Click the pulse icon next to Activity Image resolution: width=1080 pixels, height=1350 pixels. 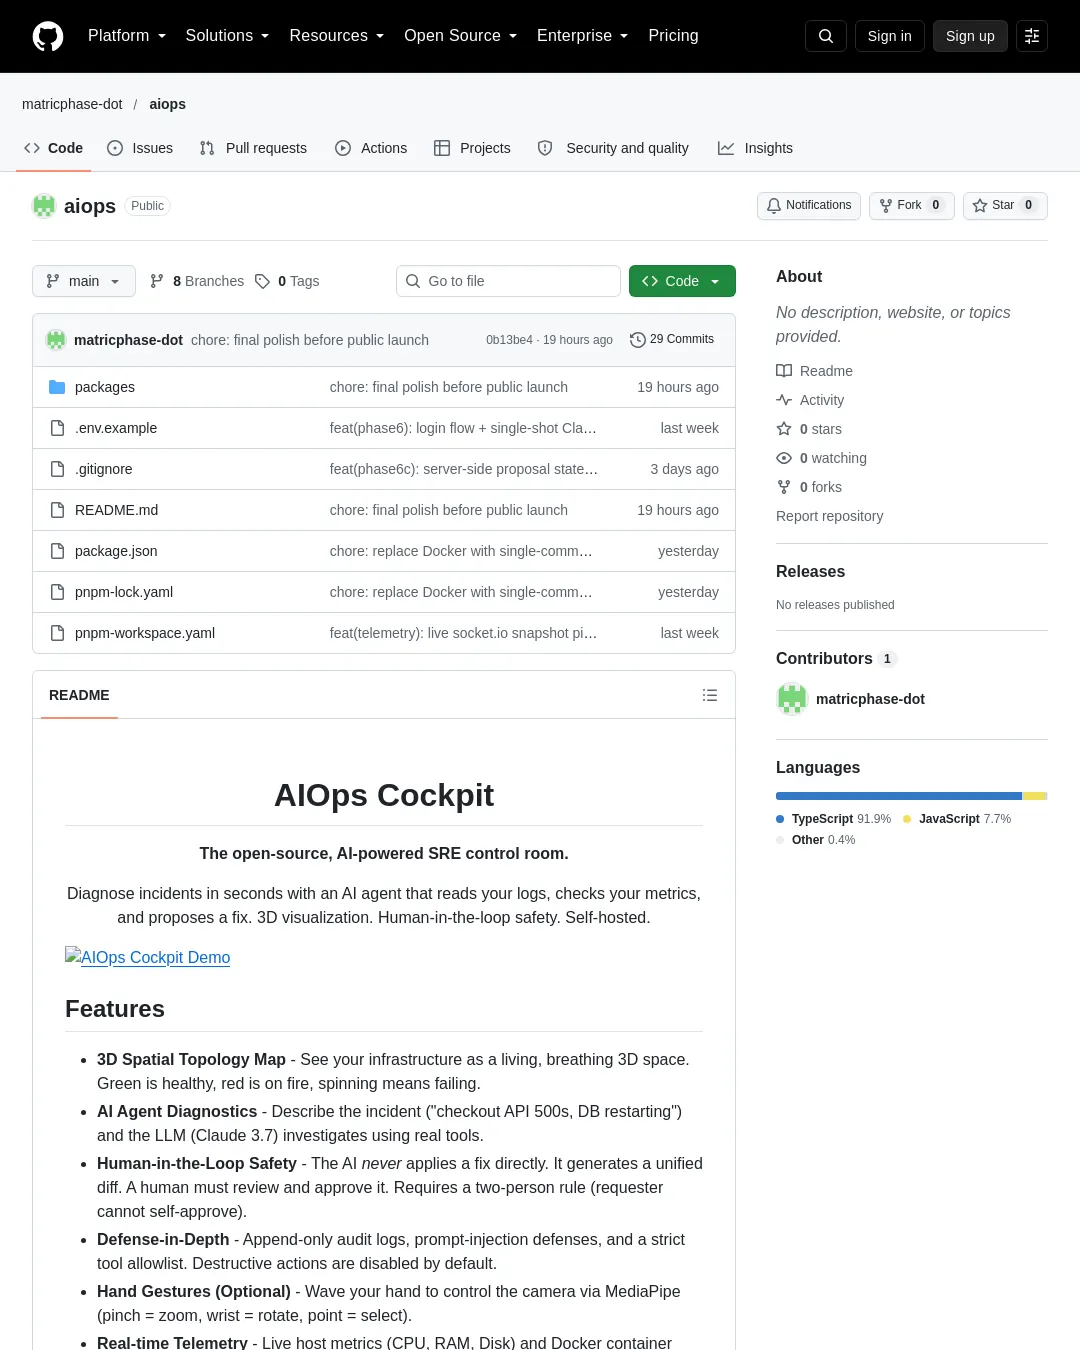click(x=784, y=400)
